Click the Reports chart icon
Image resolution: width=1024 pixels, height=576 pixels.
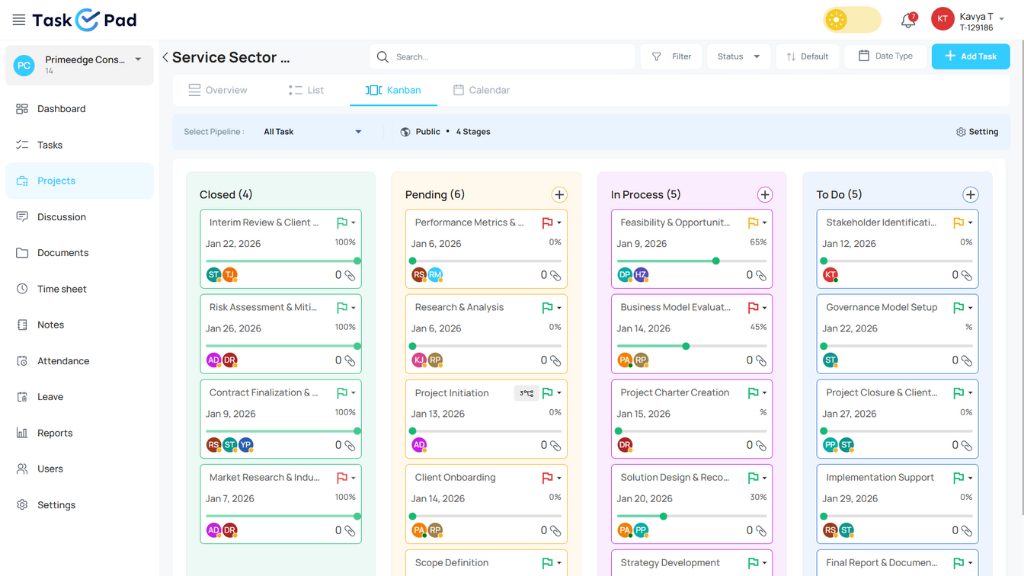(22, 432)
